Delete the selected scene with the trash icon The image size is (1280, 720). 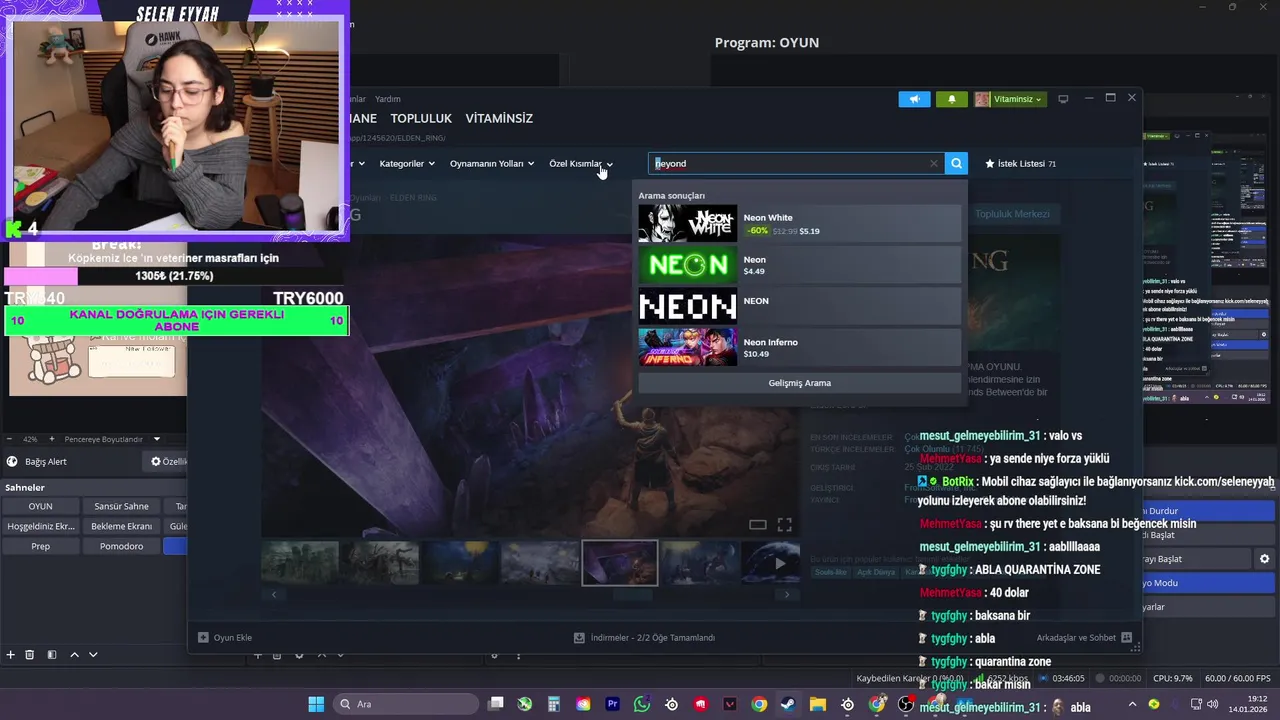pyautogui.click(x=30, y=655)
